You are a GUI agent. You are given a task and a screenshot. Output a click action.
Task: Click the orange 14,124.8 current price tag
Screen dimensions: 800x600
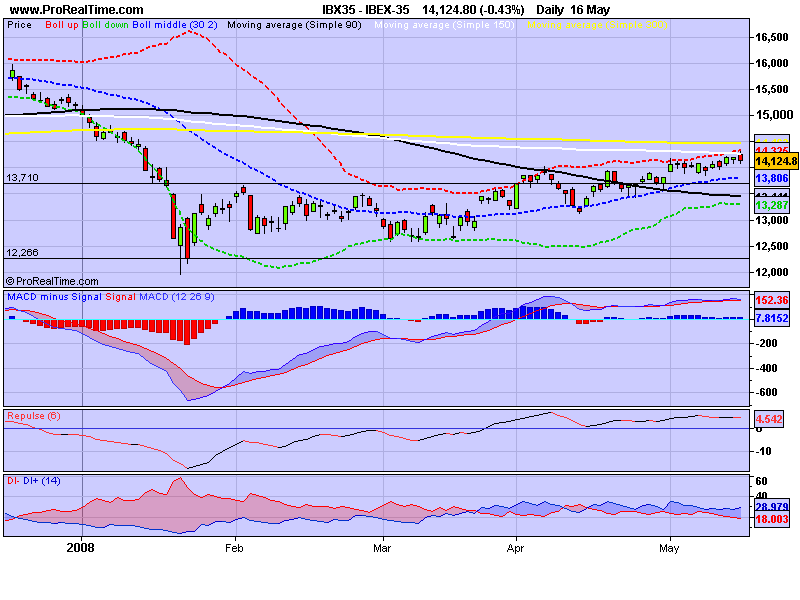776,162
